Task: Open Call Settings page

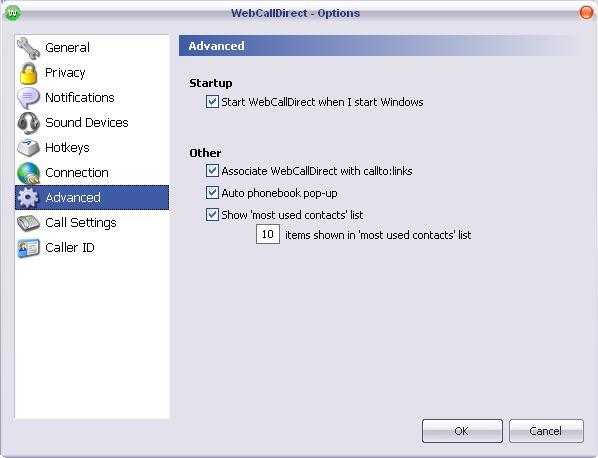Action: (92, 223)
